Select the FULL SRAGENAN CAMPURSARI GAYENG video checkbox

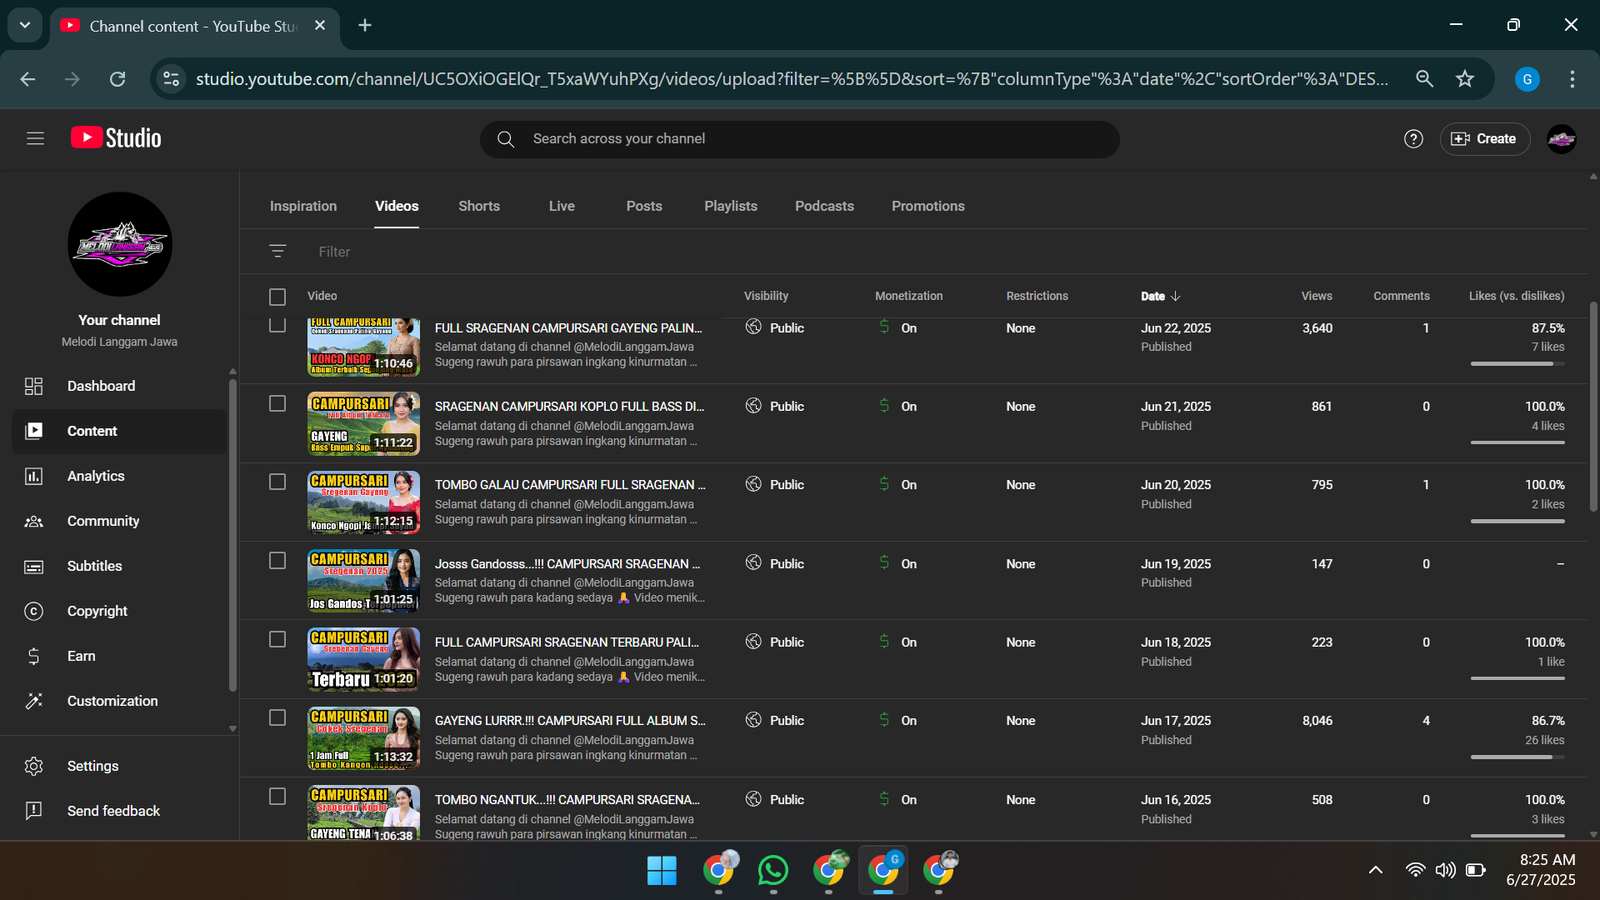(x=277, y=325)
